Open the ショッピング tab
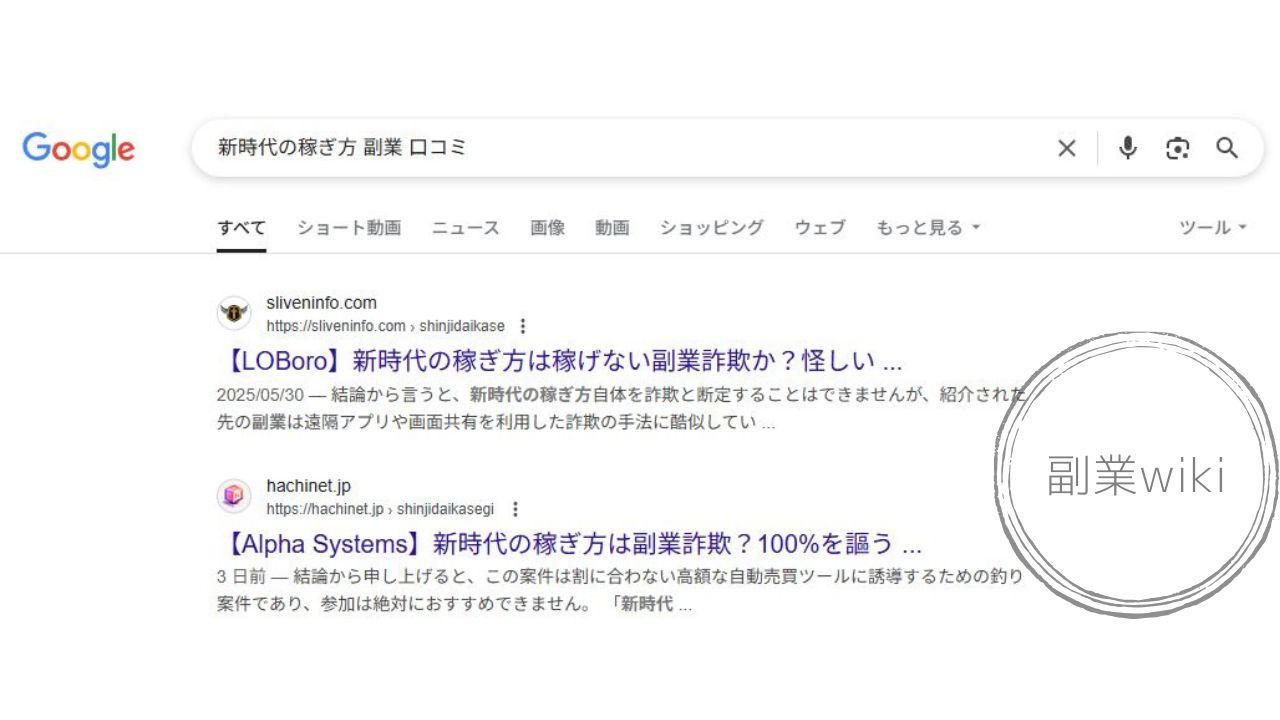Image resolution: width=1280 pixels, height=720 pixels. click(711, 228)
